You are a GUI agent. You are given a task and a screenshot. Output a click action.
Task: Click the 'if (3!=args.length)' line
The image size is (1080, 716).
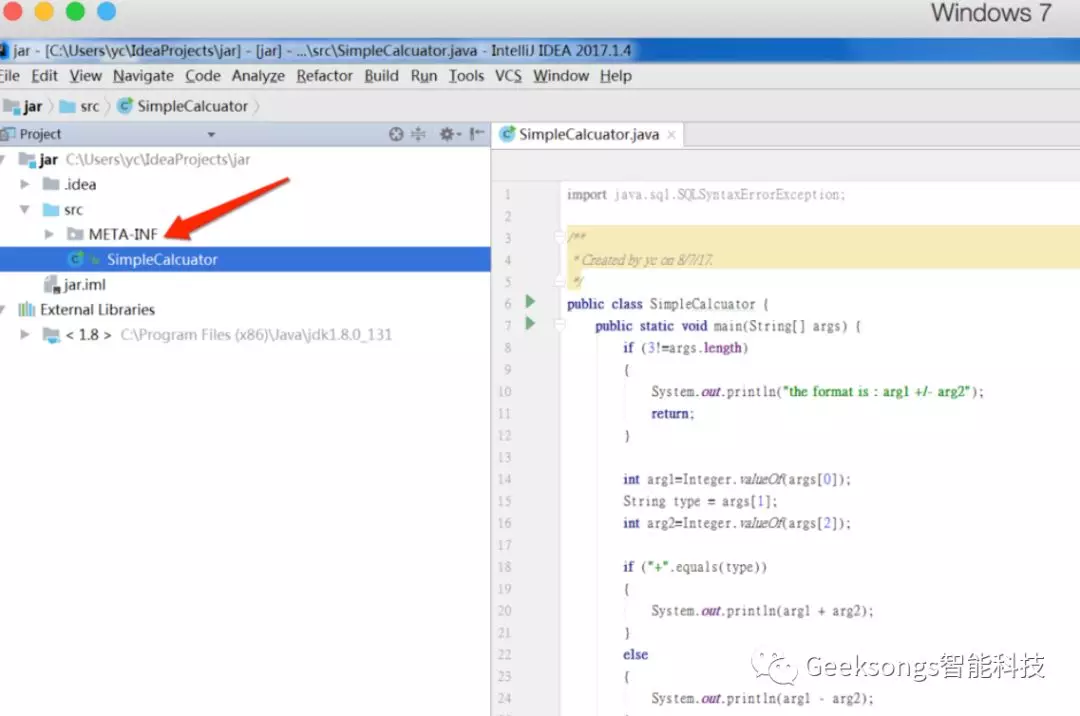tap(685, 348)
